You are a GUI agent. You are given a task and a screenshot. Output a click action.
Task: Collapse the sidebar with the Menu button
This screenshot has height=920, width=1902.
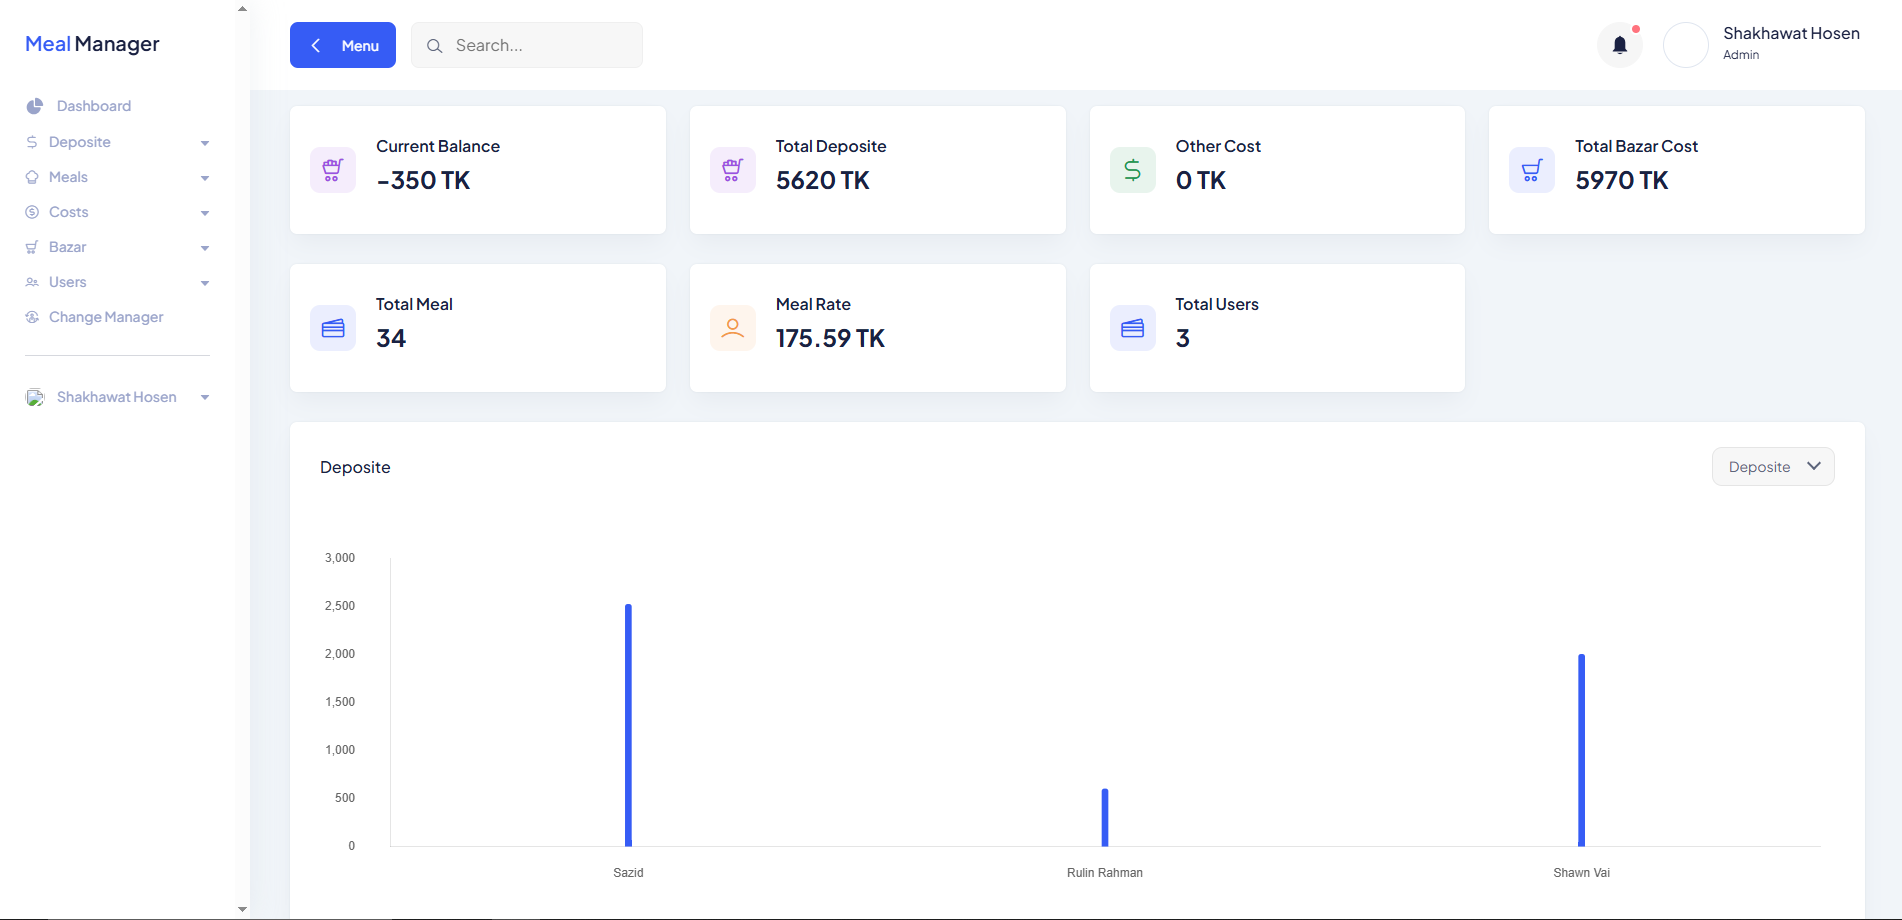pos(343,45)
